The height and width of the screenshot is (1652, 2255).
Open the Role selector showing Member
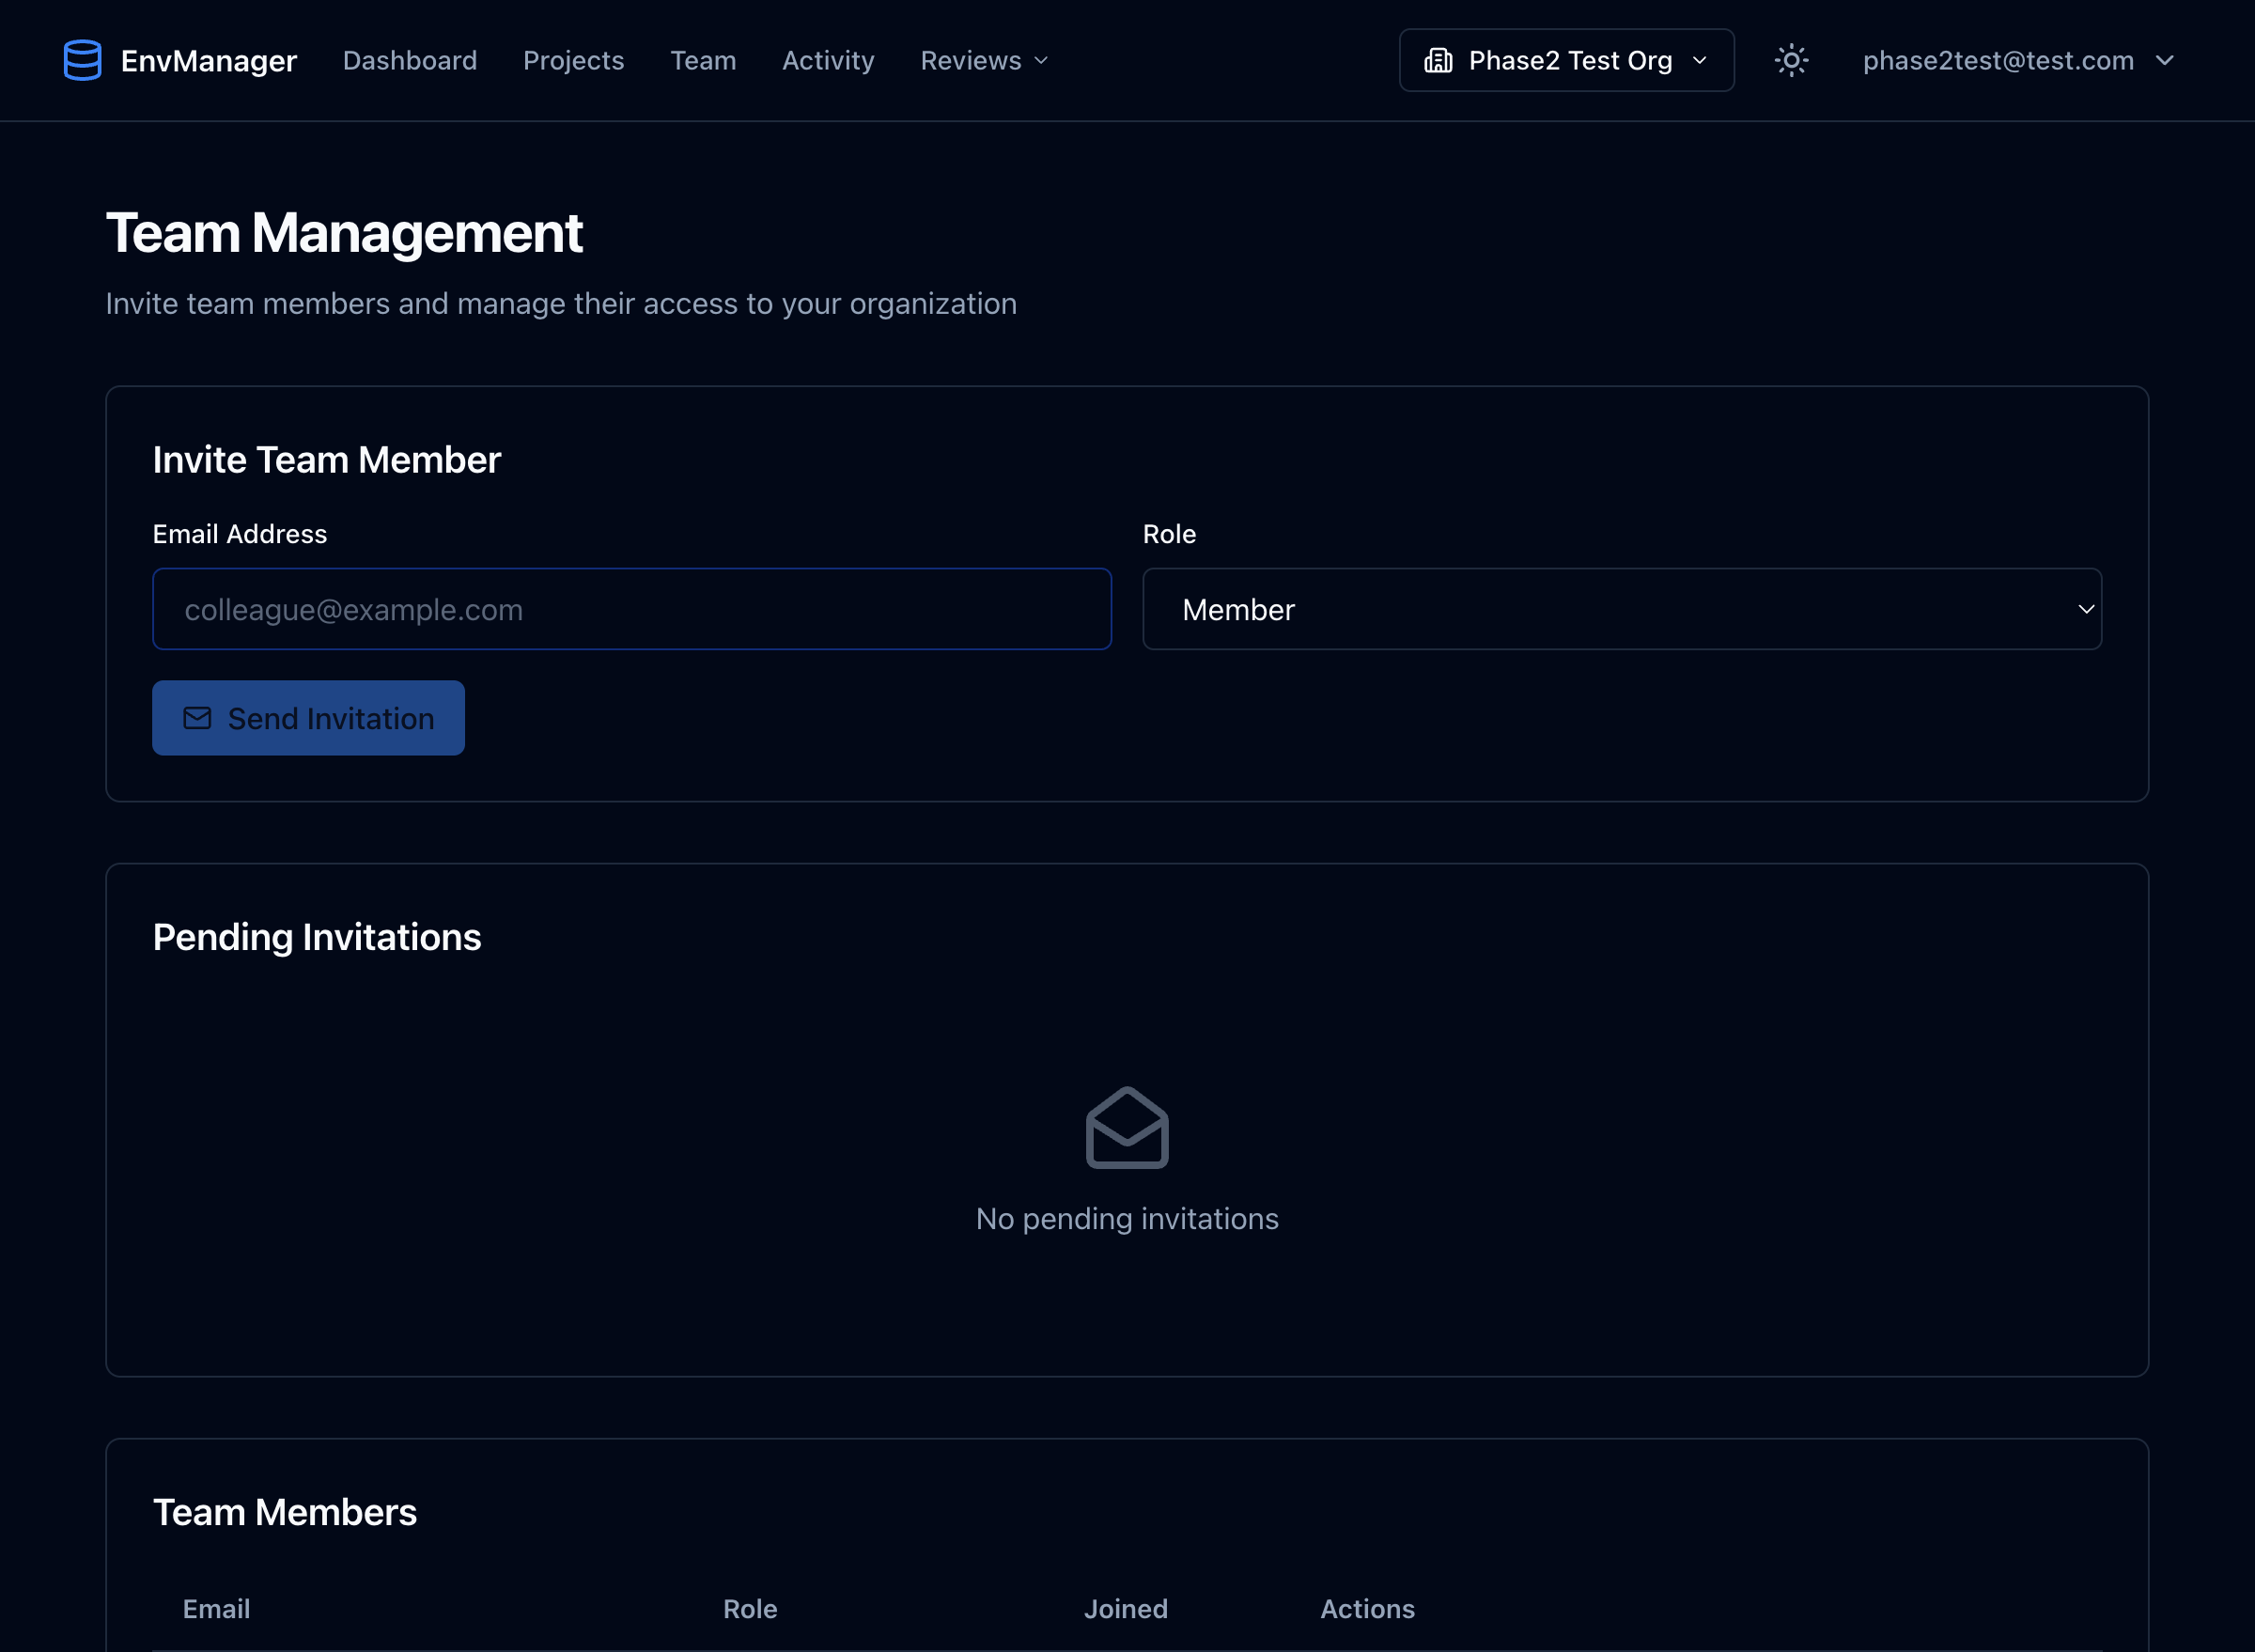tap(1621, 609)
